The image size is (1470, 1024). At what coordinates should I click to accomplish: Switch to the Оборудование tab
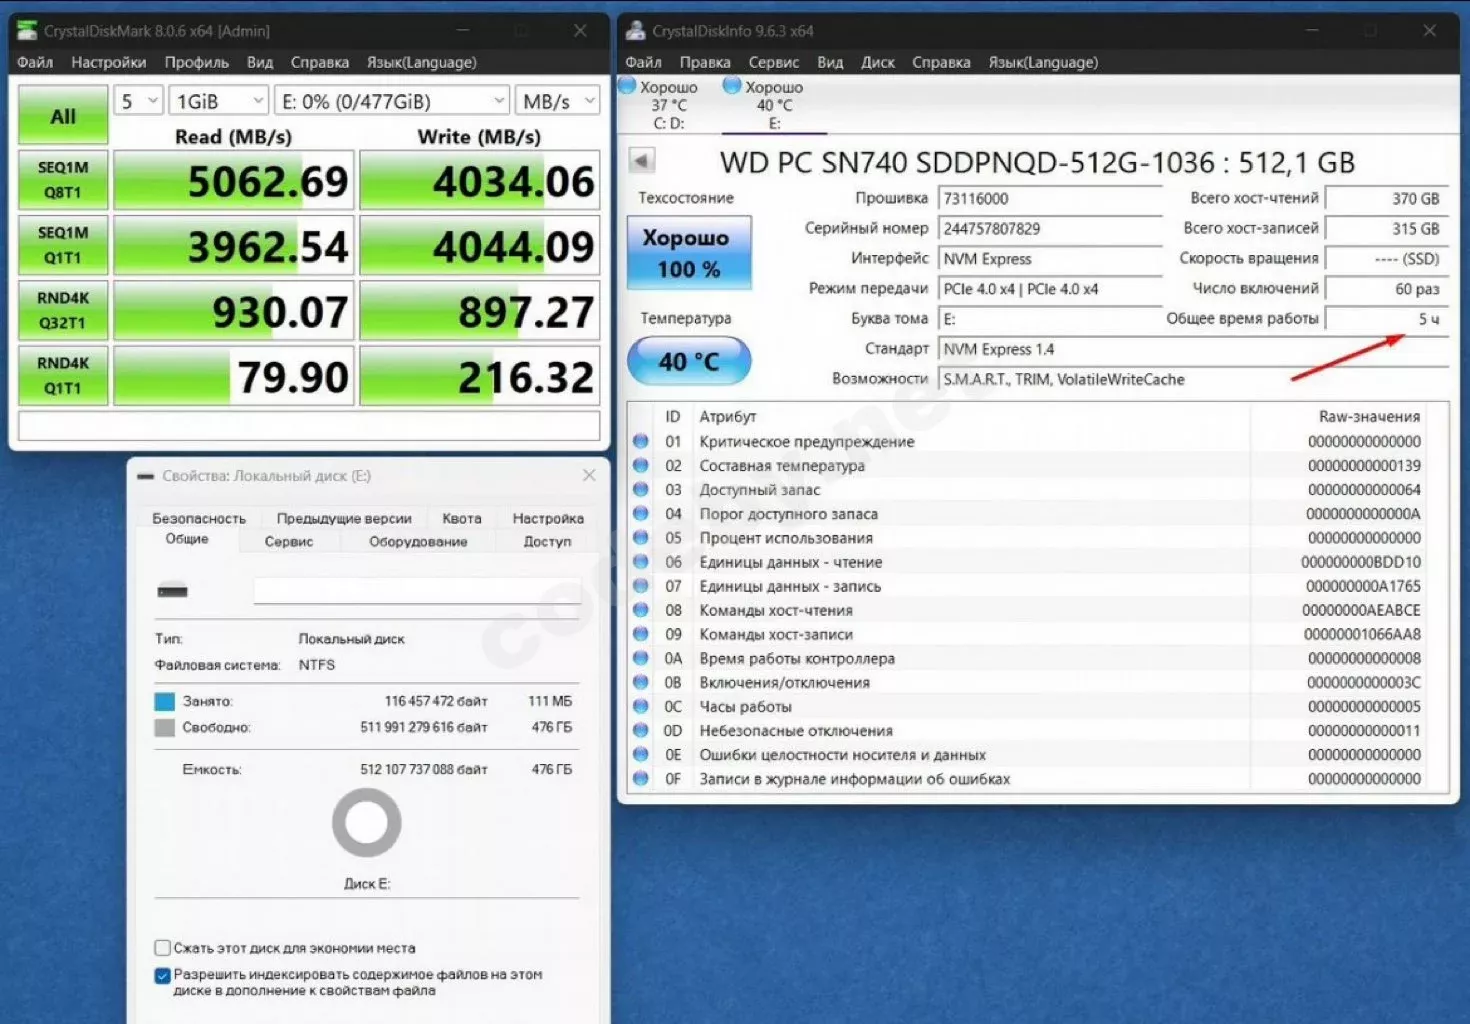click(x=418, y=541)
